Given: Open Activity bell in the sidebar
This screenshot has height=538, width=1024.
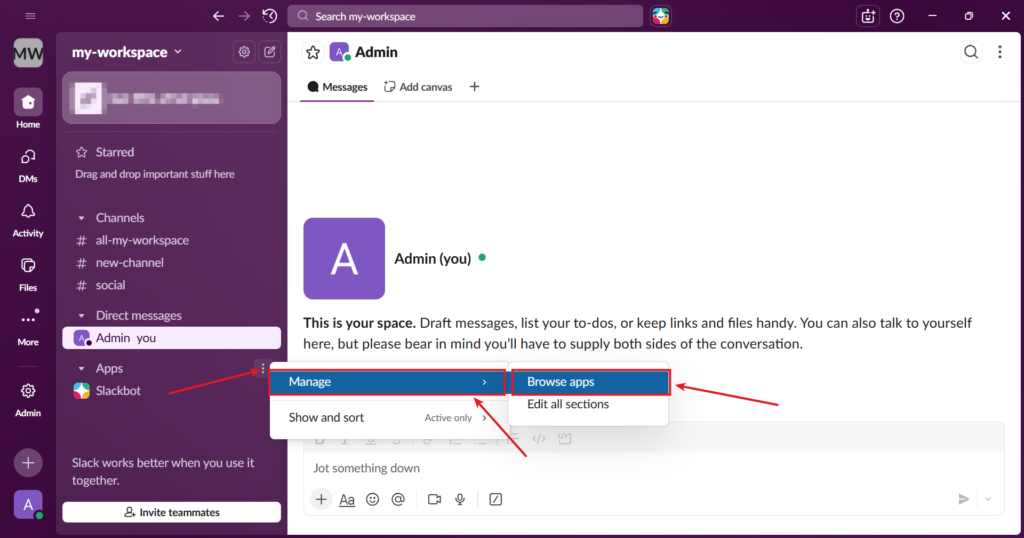Looking at the screenshot, I should [28, 219].
